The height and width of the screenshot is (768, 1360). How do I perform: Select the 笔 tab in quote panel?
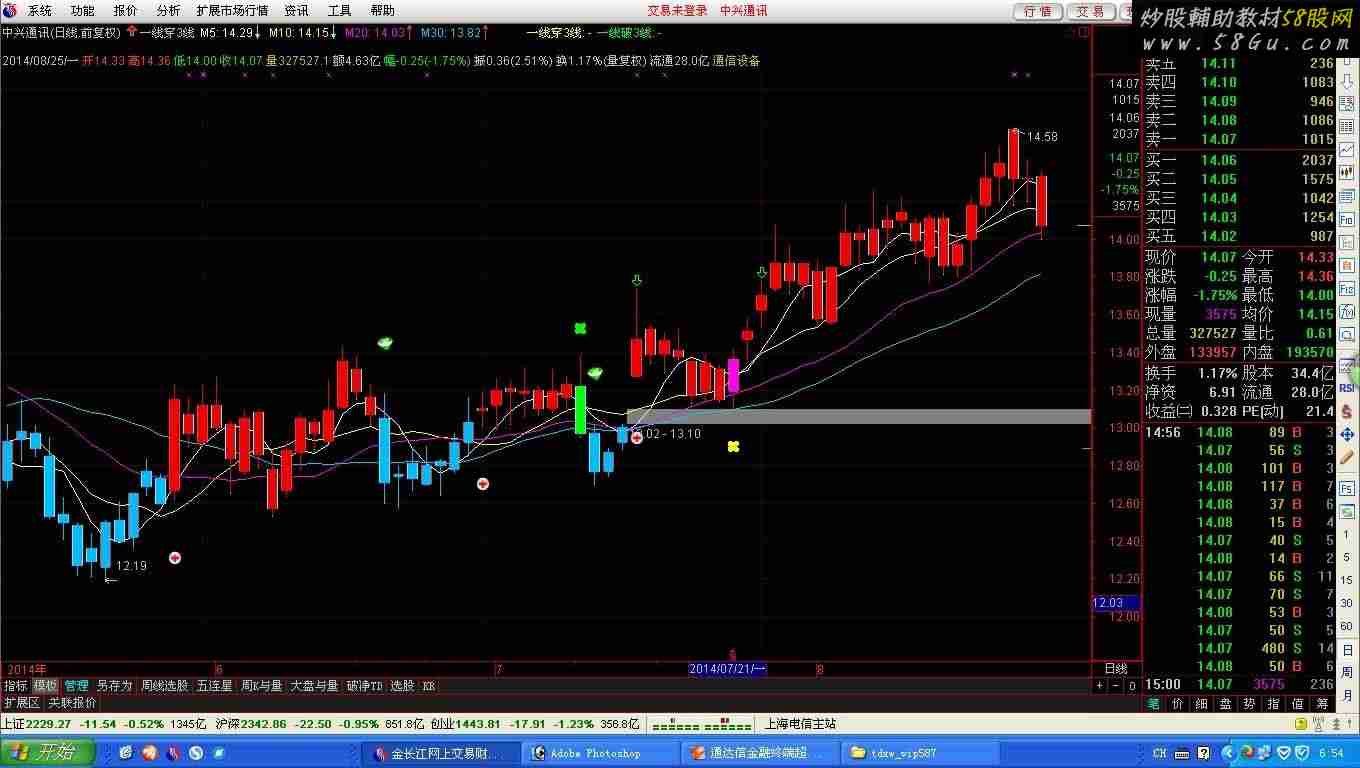[x=1153, y=703]
